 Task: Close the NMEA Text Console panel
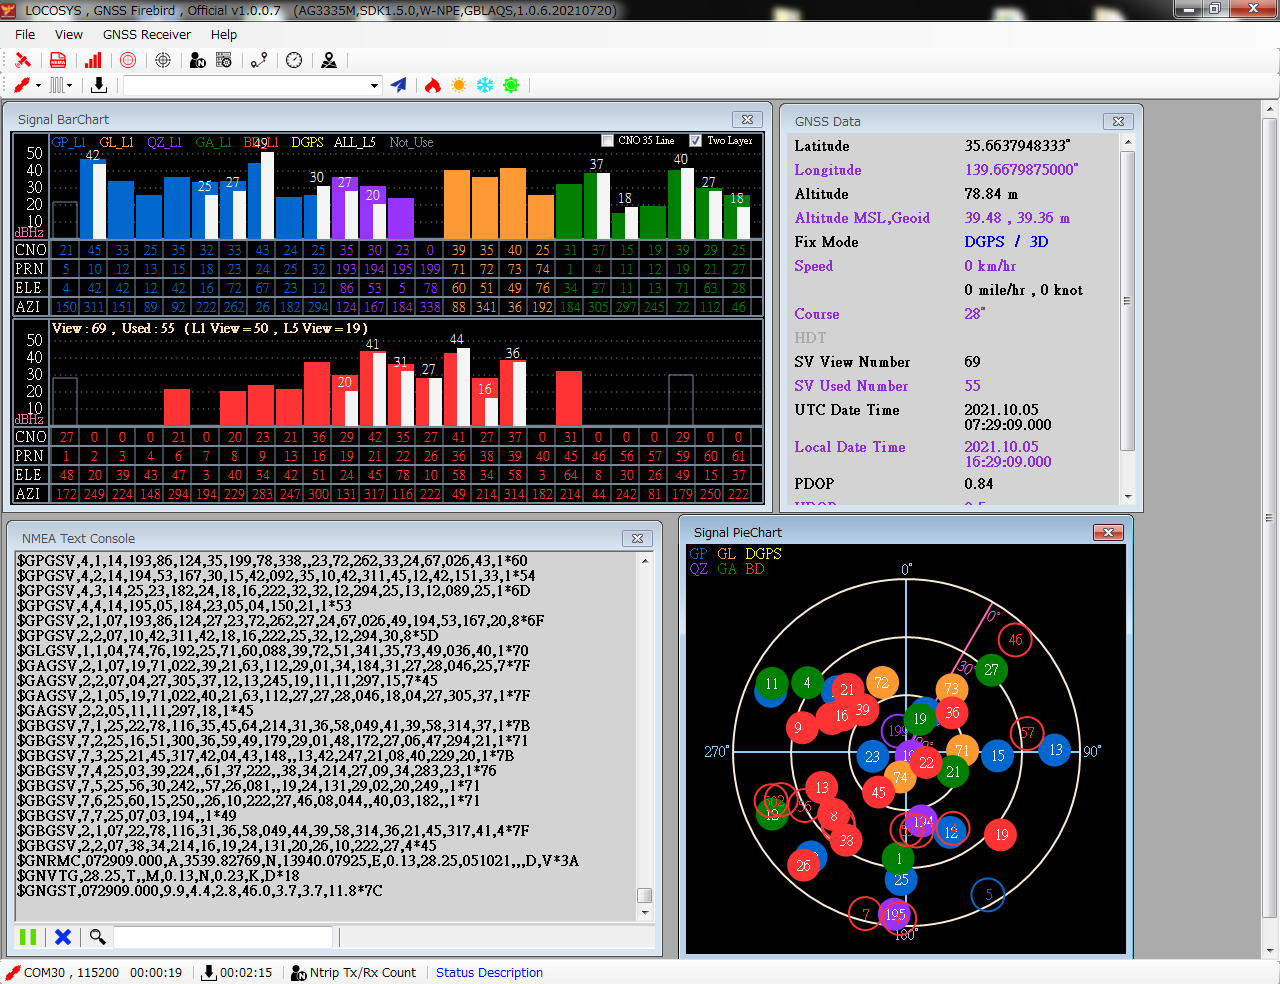pyautogui.click(x=636, y=538)
